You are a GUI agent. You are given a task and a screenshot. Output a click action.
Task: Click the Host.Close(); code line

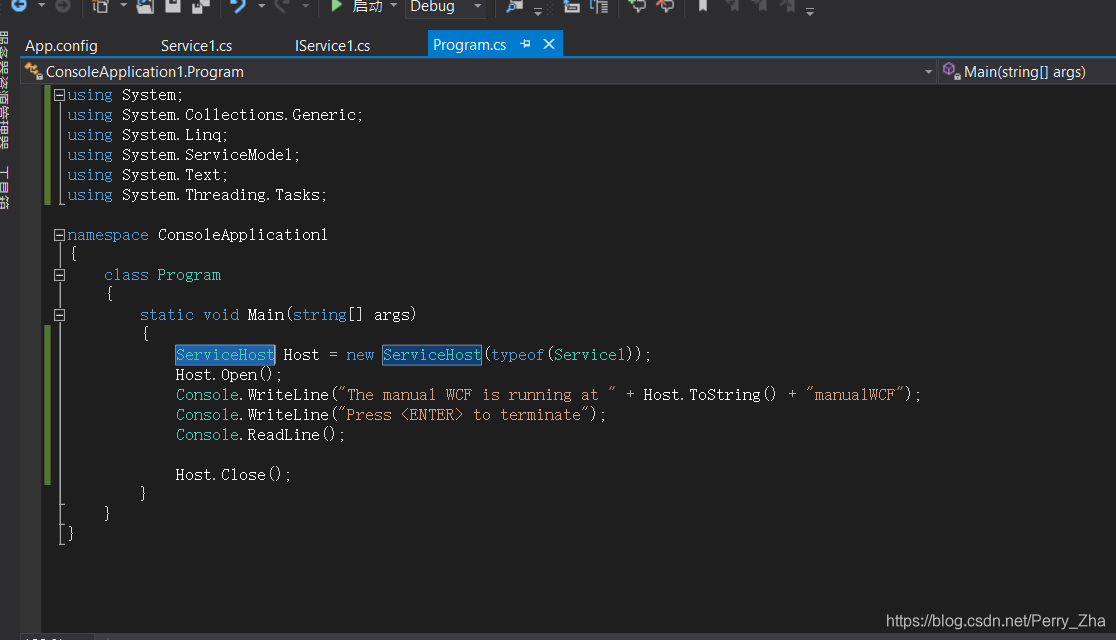point(233,475)
